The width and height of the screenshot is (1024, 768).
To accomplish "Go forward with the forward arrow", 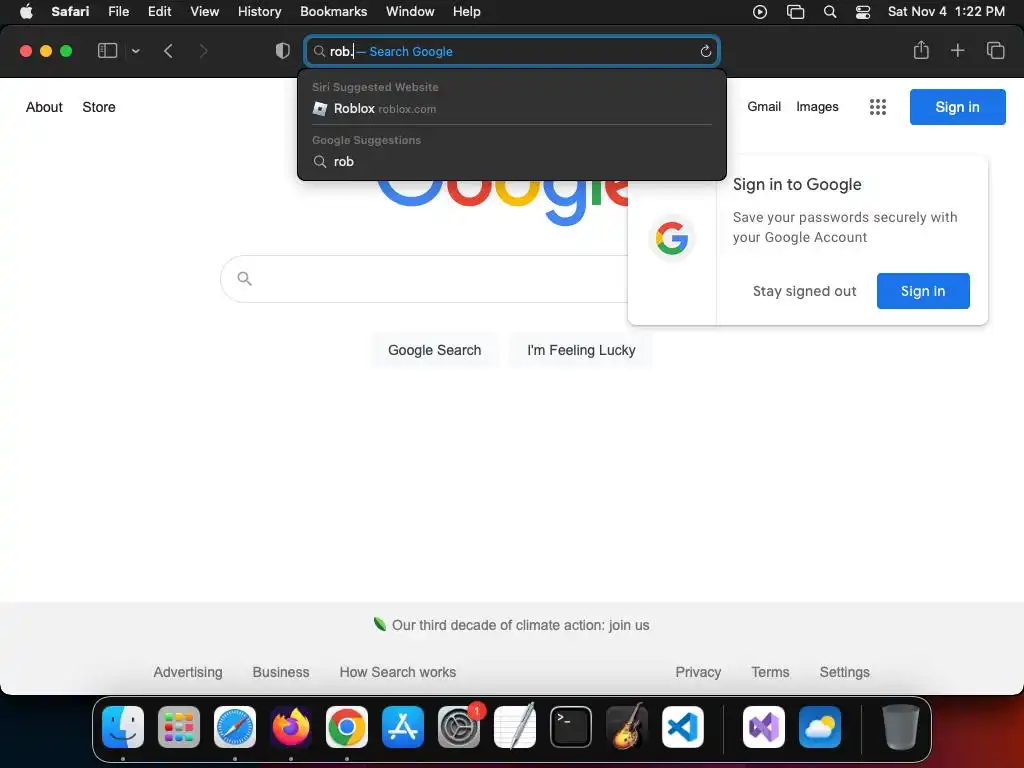I will pyautogui.click(x=203, y=51).
